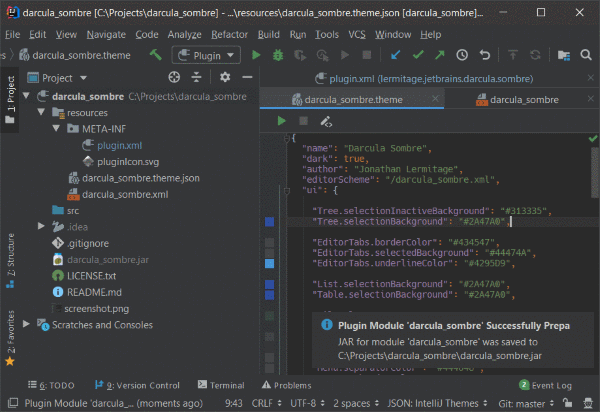
Task: Collapse all nodes in Project panel
Action: point(196,77)
